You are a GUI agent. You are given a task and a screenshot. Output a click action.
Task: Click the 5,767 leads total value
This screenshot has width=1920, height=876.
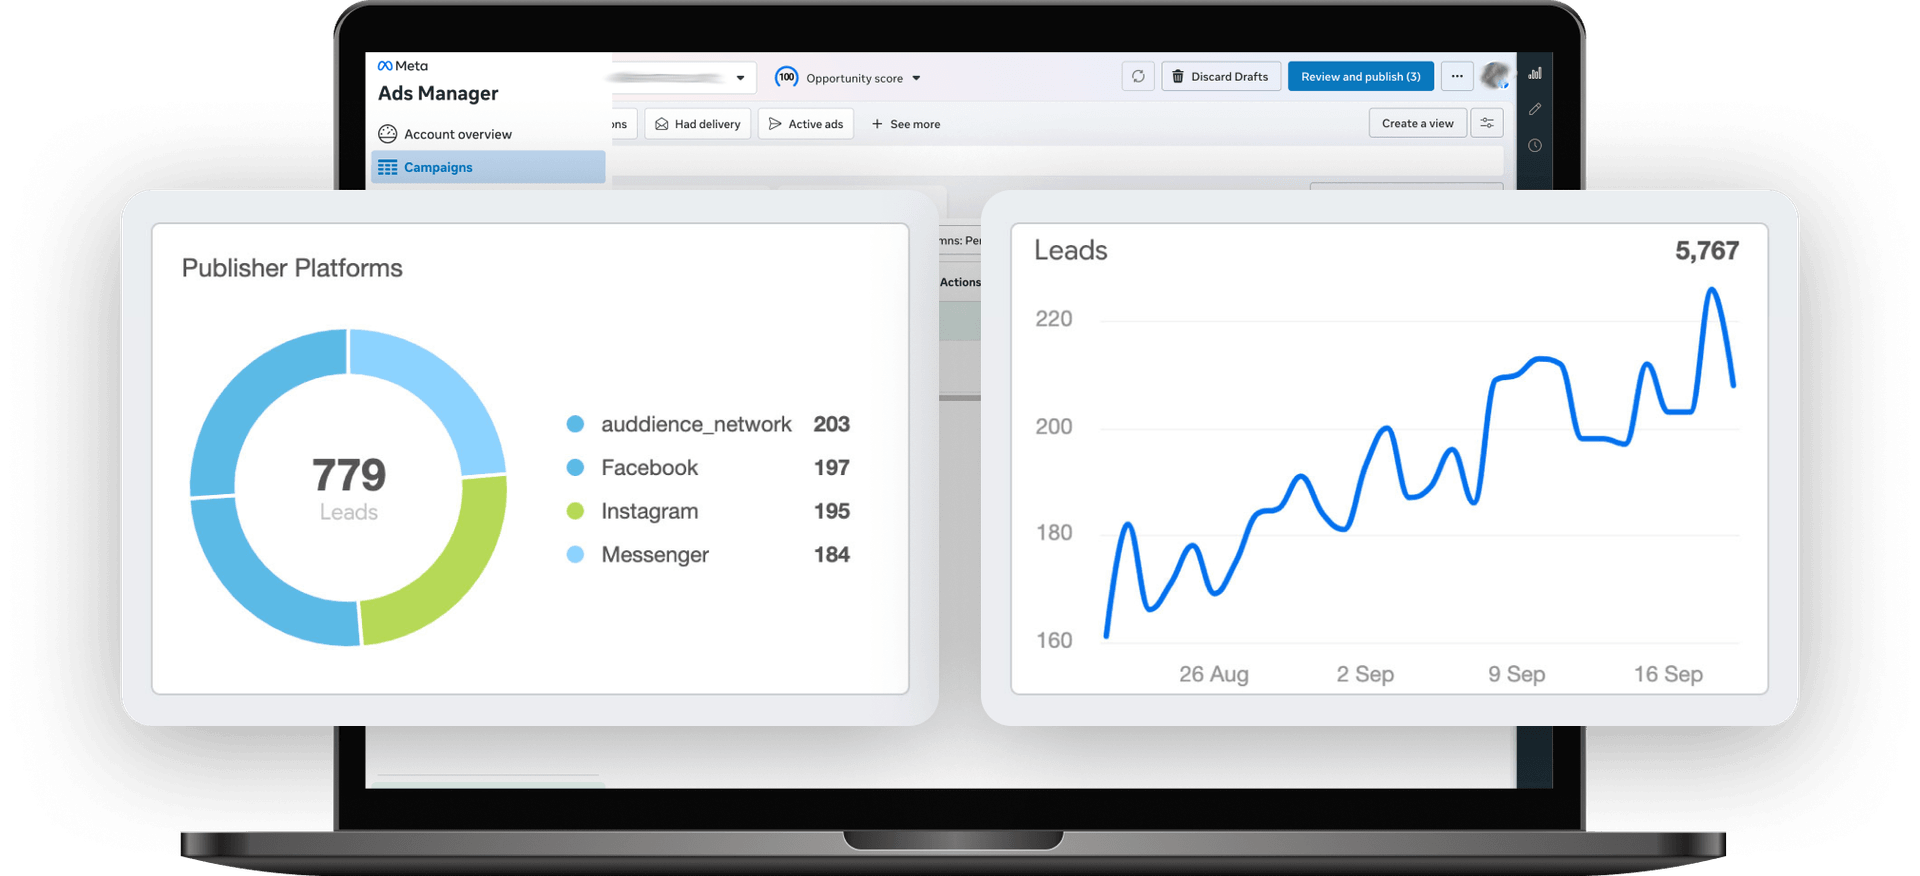pos(1707,251)
